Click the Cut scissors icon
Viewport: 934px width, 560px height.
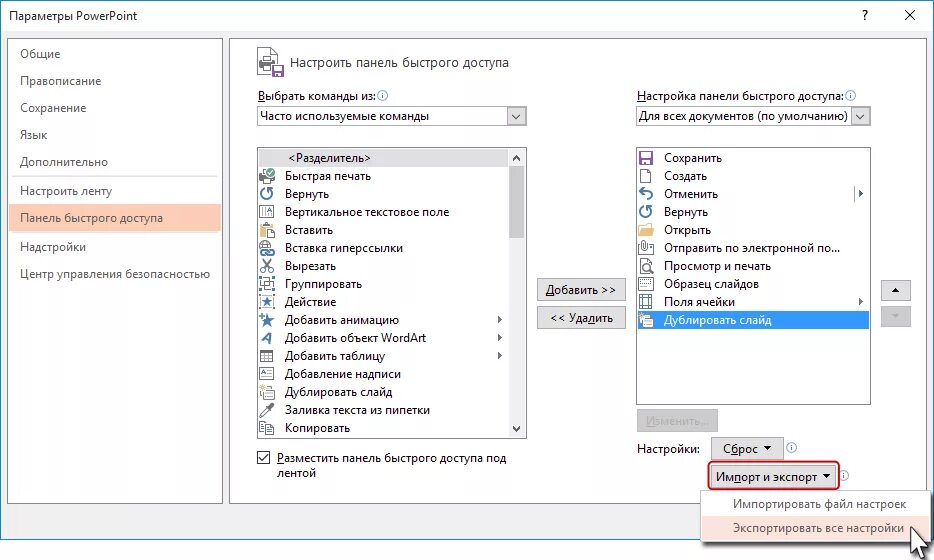point(266,266)
